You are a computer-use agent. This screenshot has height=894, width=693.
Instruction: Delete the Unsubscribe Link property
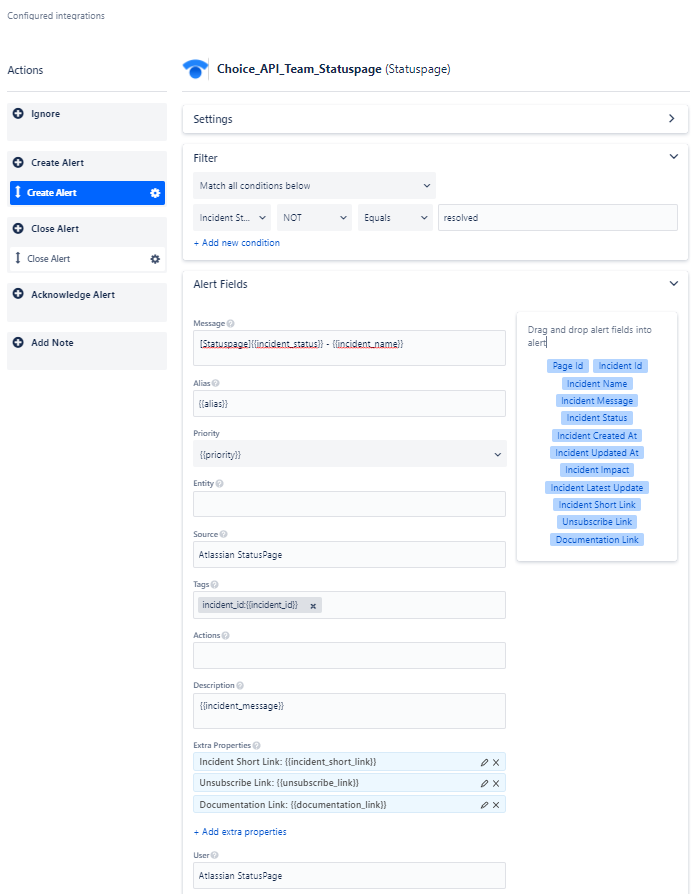click(496, 783)
